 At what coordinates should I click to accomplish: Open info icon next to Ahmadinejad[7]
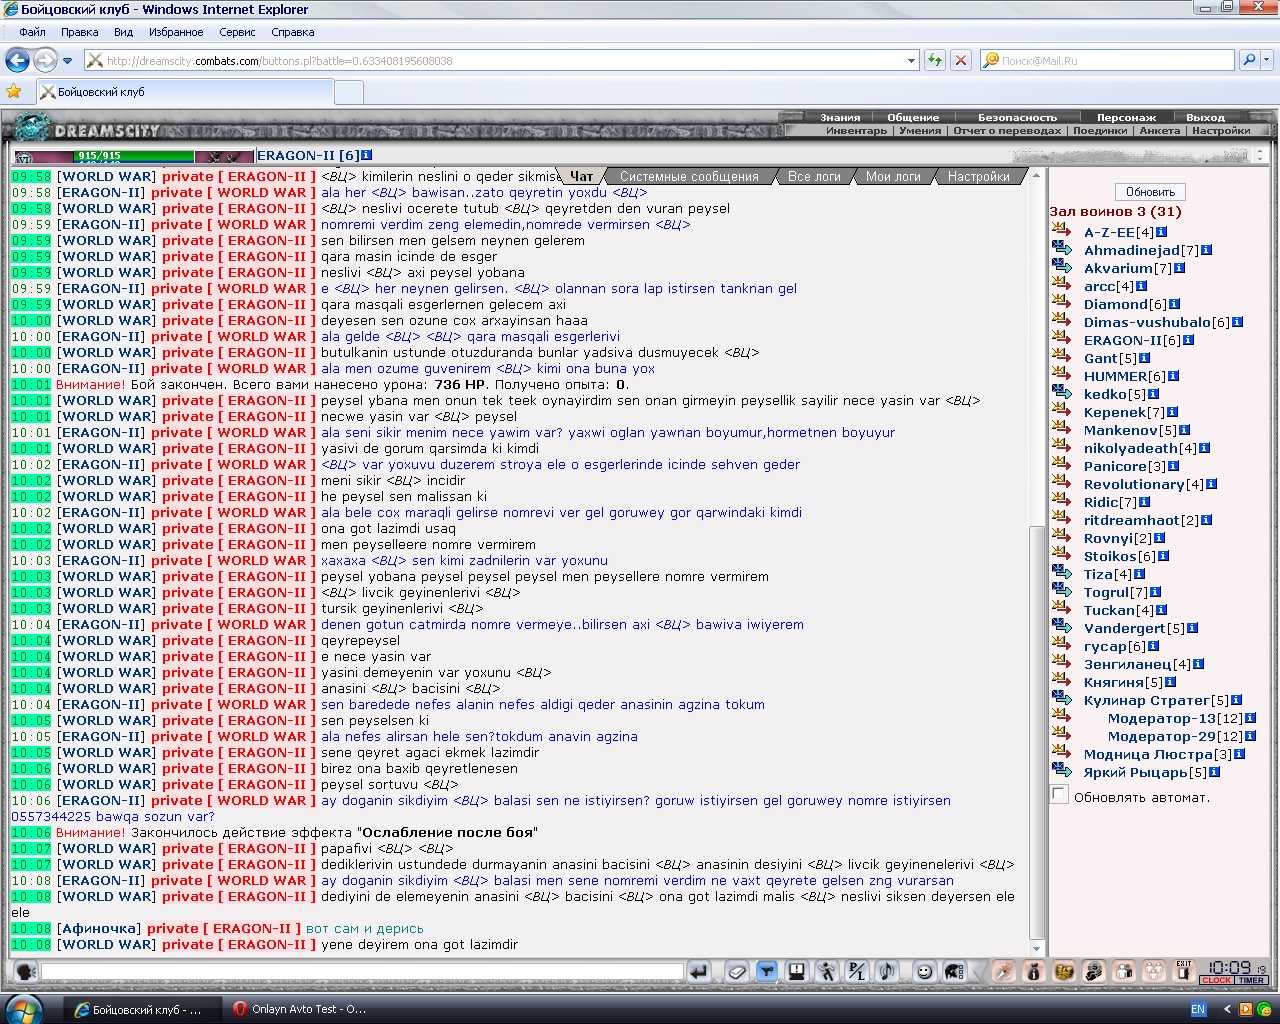(1207, 250)
